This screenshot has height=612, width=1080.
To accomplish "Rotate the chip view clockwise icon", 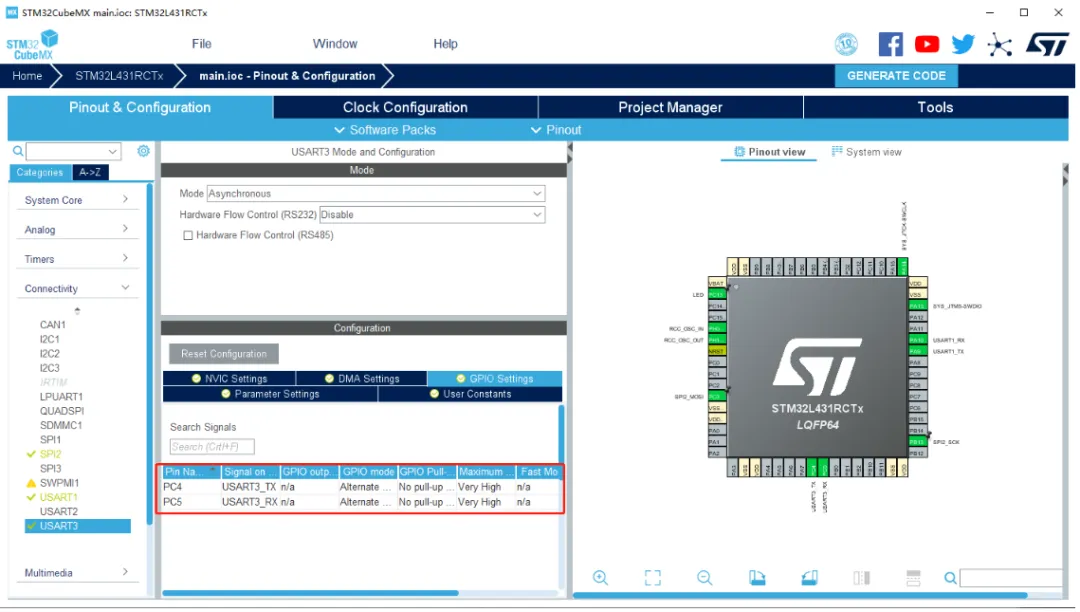I will point(757,578).
